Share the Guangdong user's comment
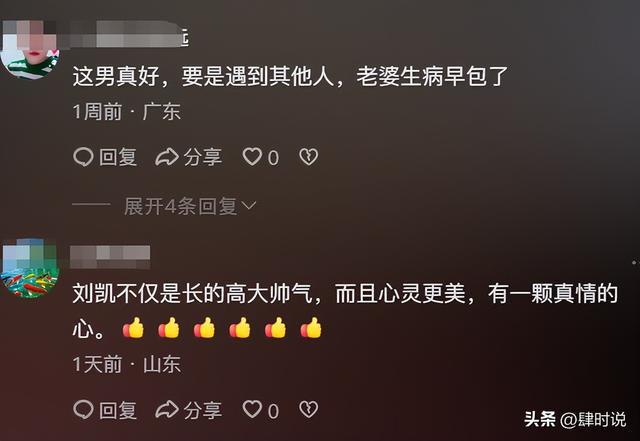Image resolution: width=640 pixels, height=441 pixels. (x=189, y=157)
